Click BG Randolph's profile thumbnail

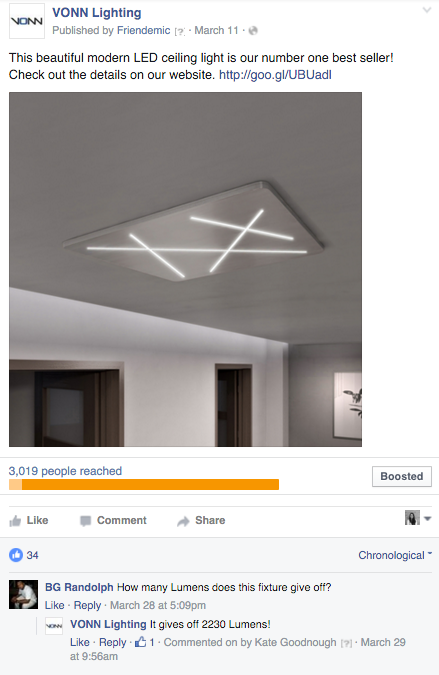pyautogui.click(x=24, y=594)
